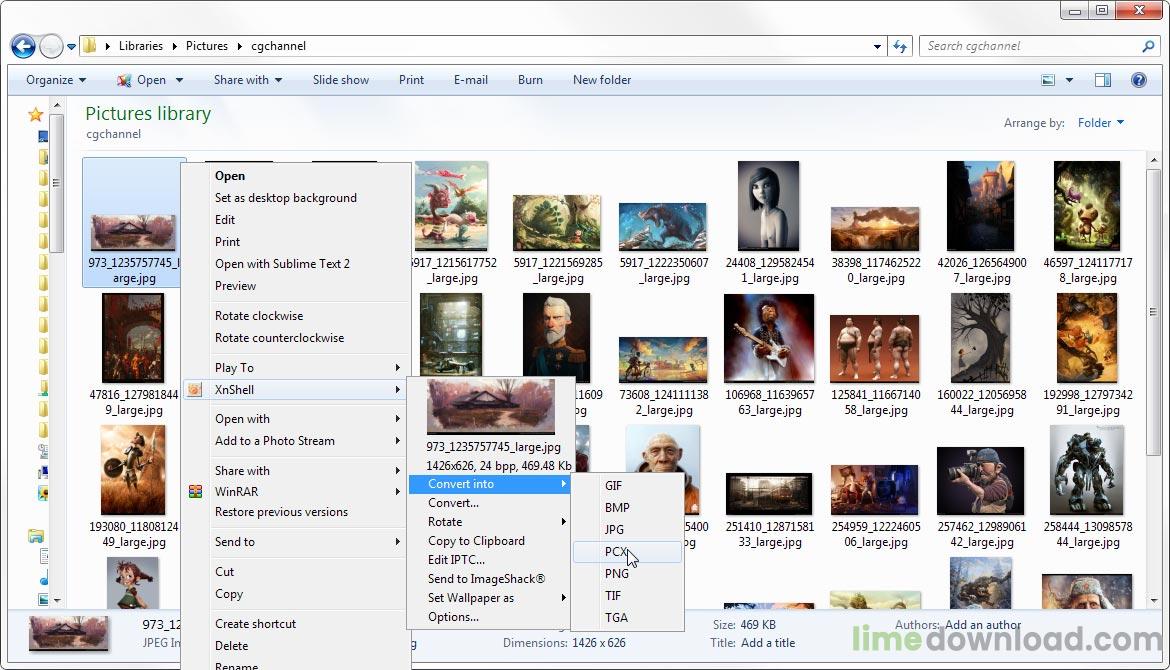Screen dimensions: 1170x670
Task: Open the XnShell submenu icon
Action: click(x=194, y=389)
